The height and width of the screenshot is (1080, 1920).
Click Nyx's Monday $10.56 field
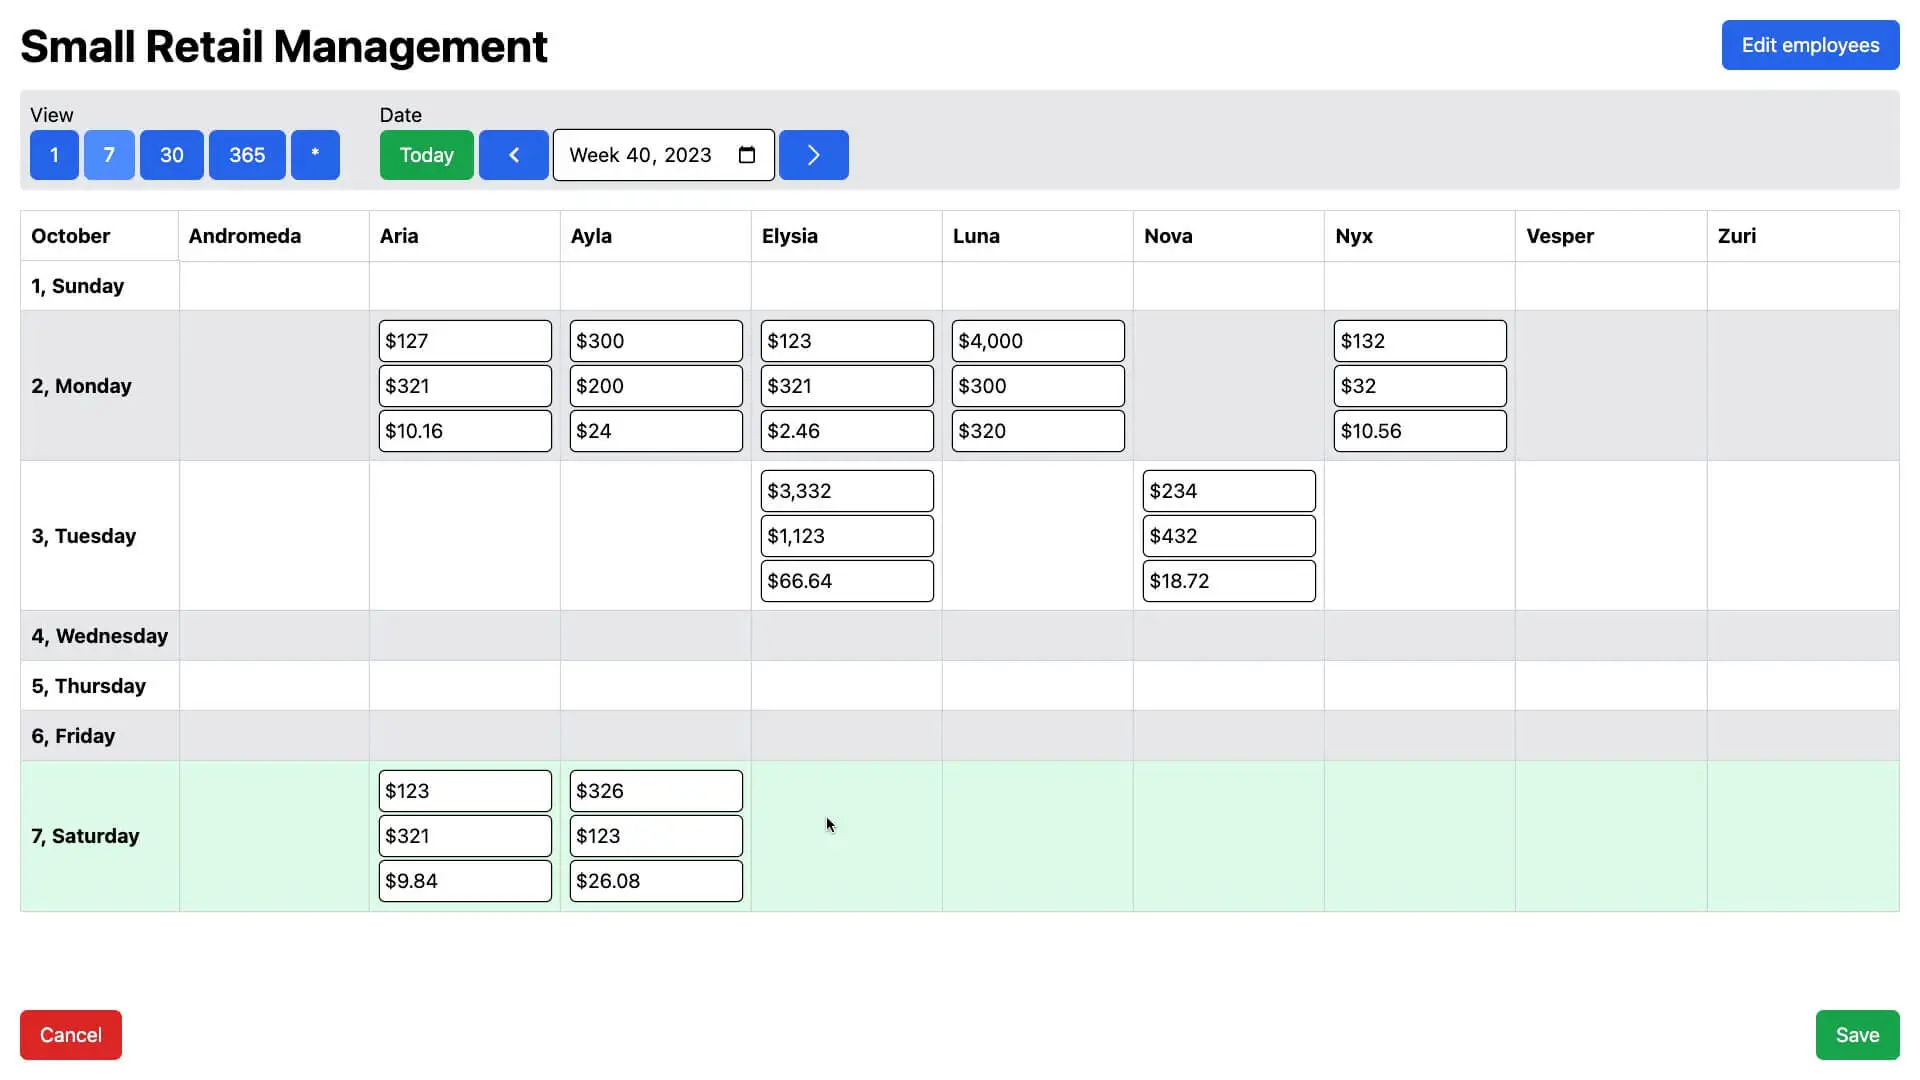1419,431
